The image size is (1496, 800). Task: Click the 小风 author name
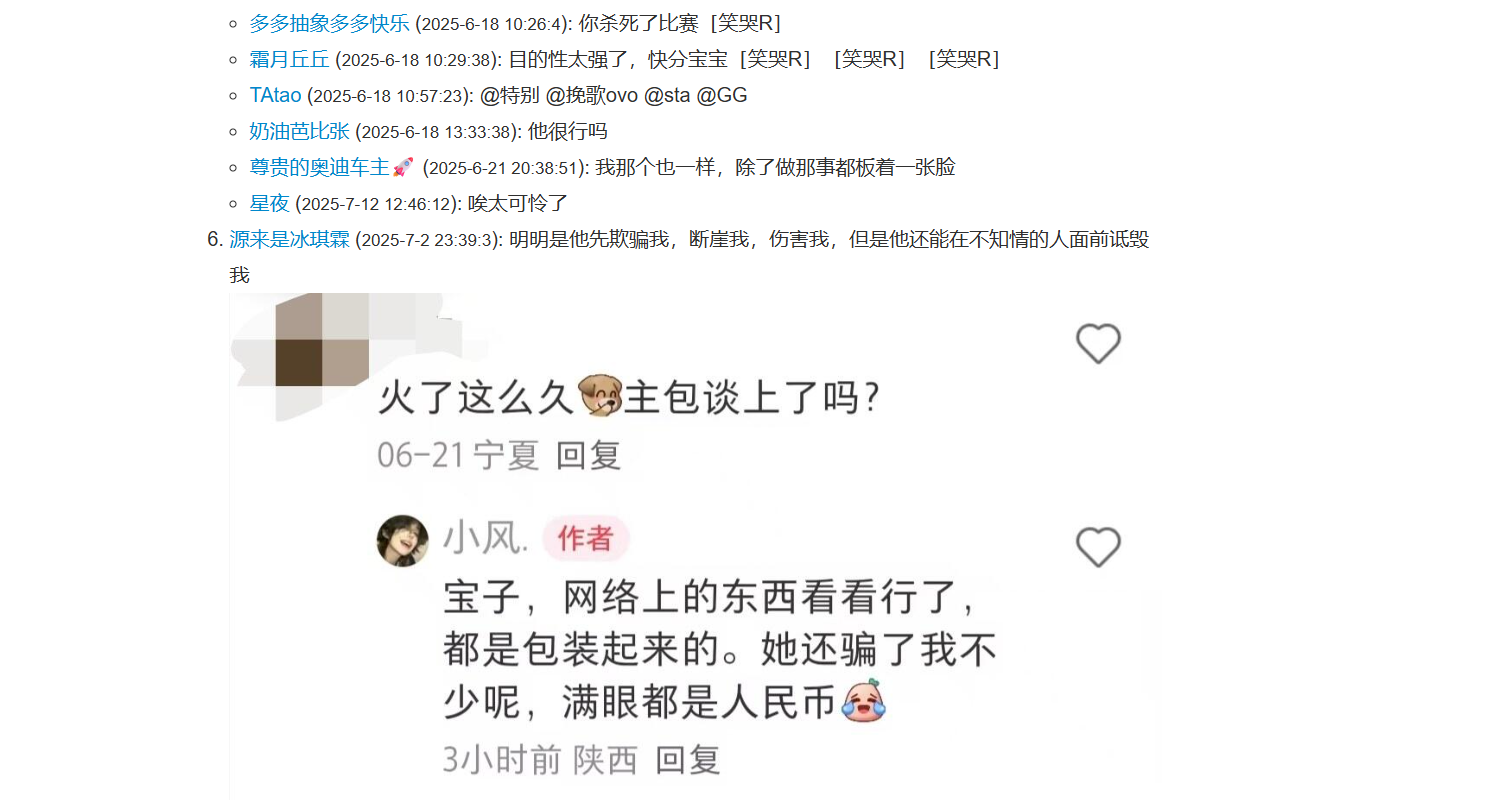(484, 540)
